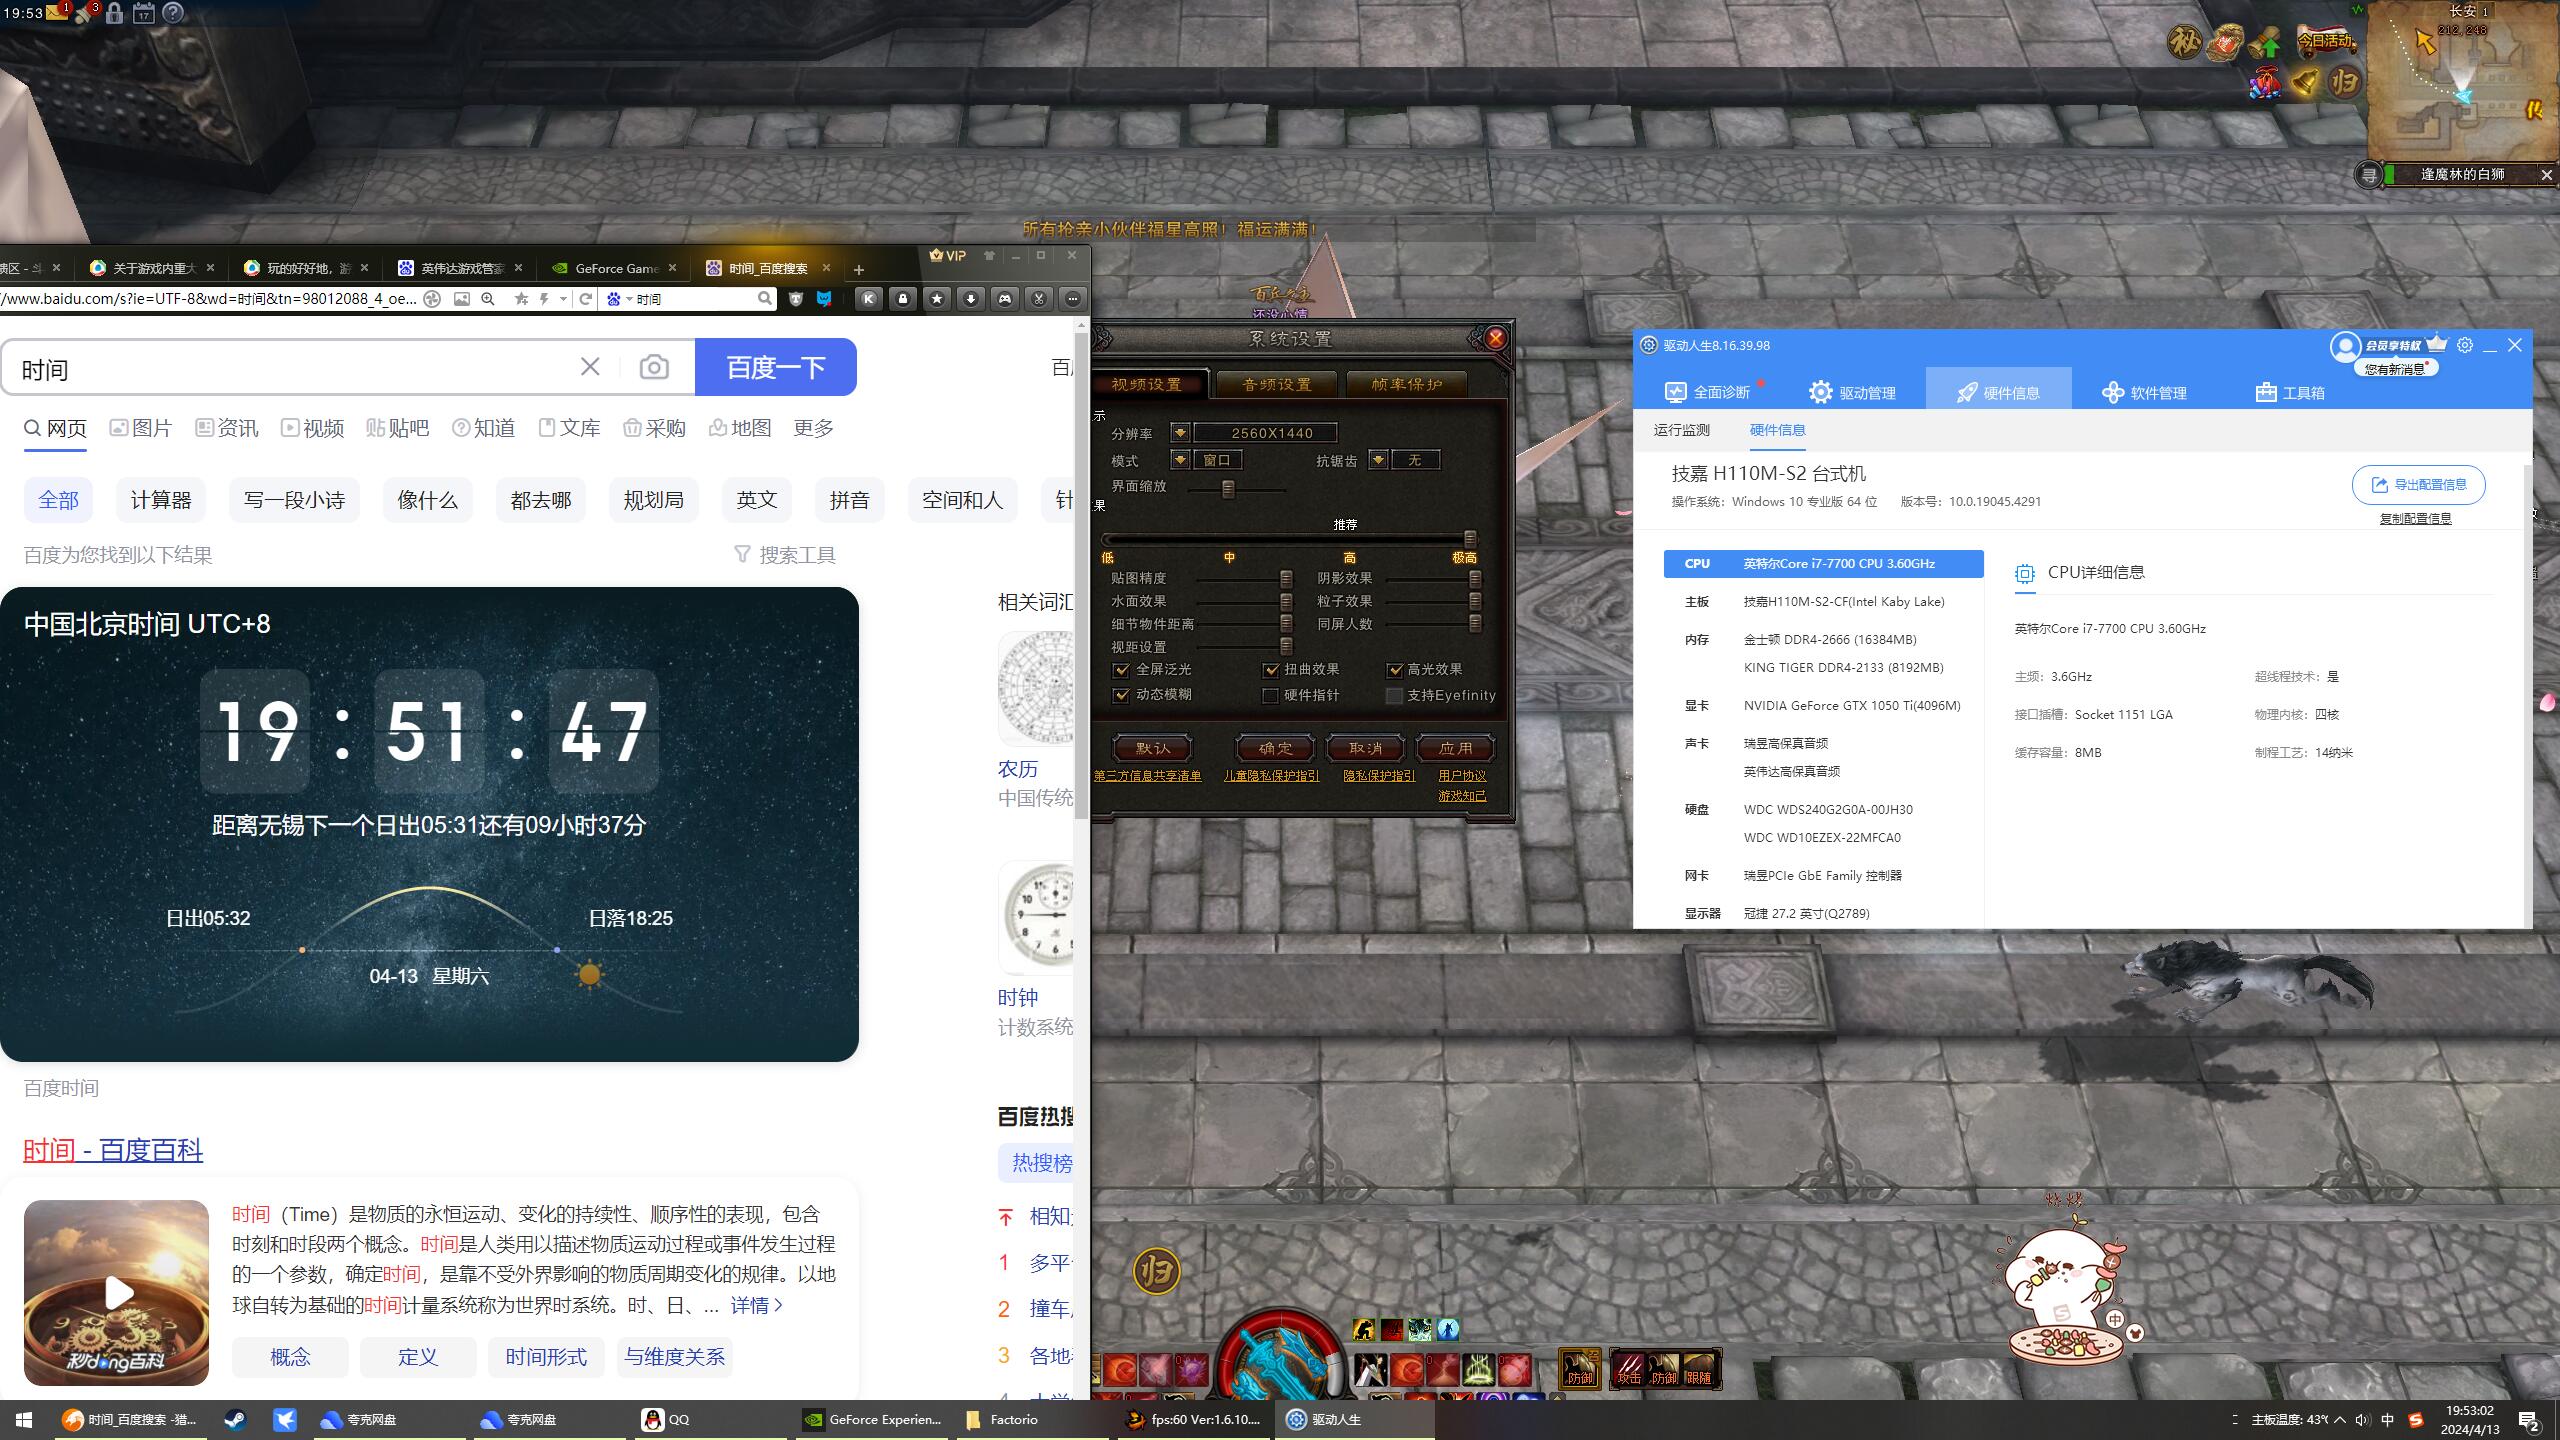Click the browser download arrow icon
The width and height of the screenshot is (2560, 1440).
point(970,298)
